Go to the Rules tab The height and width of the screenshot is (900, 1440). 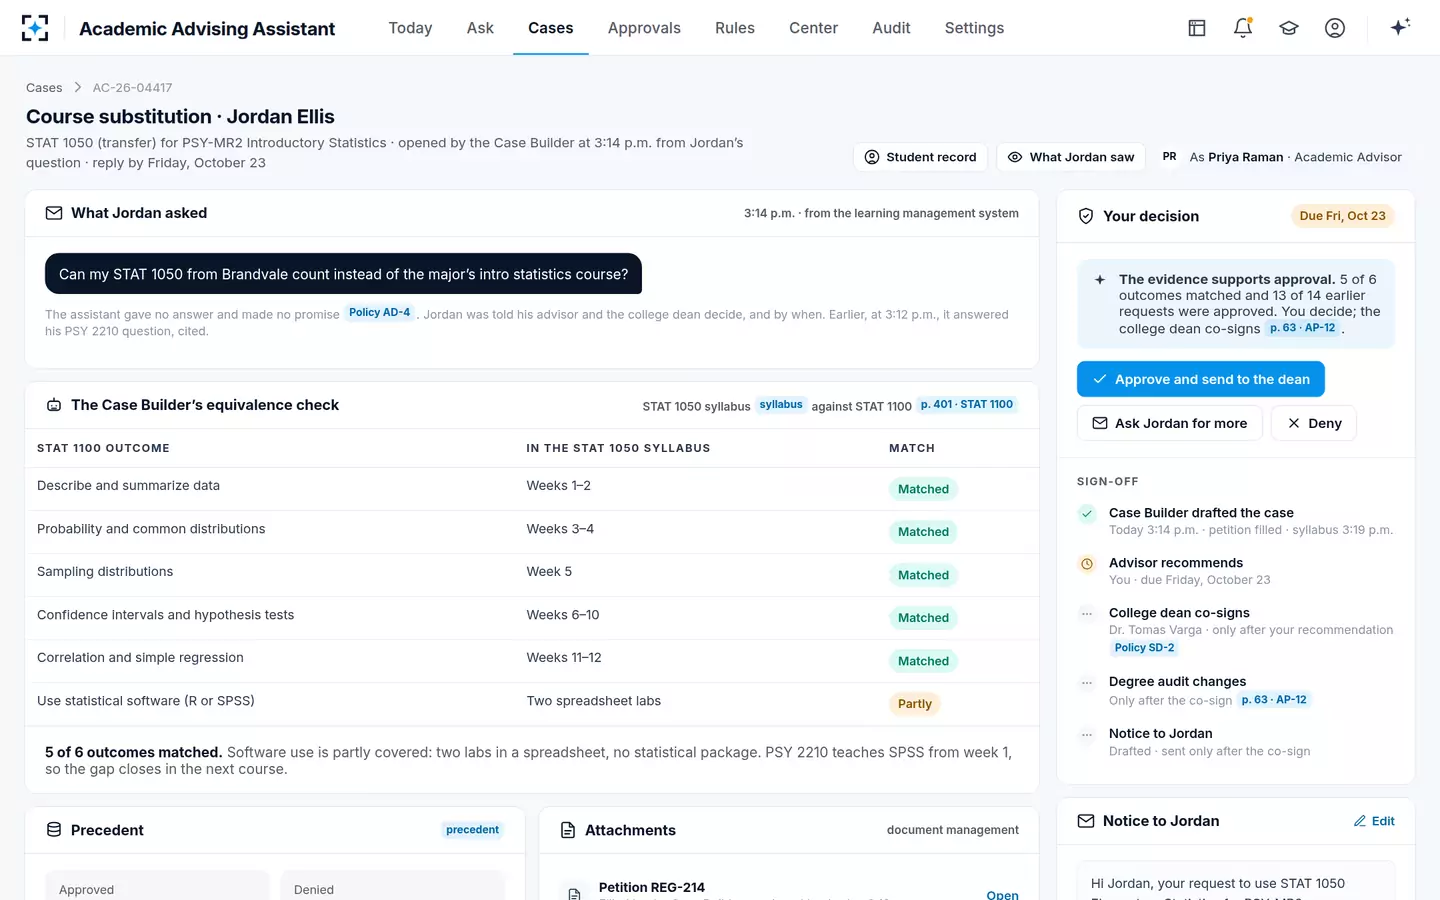(x=735, y=28)
